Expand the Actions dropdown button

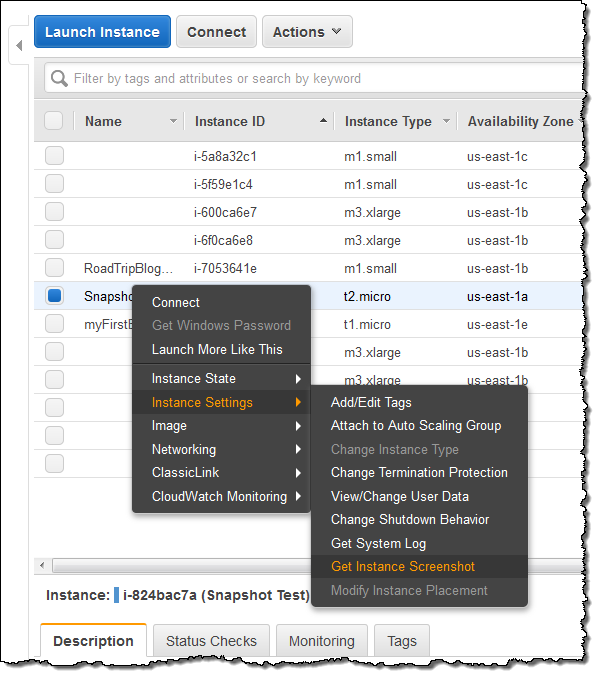[307, 32]
